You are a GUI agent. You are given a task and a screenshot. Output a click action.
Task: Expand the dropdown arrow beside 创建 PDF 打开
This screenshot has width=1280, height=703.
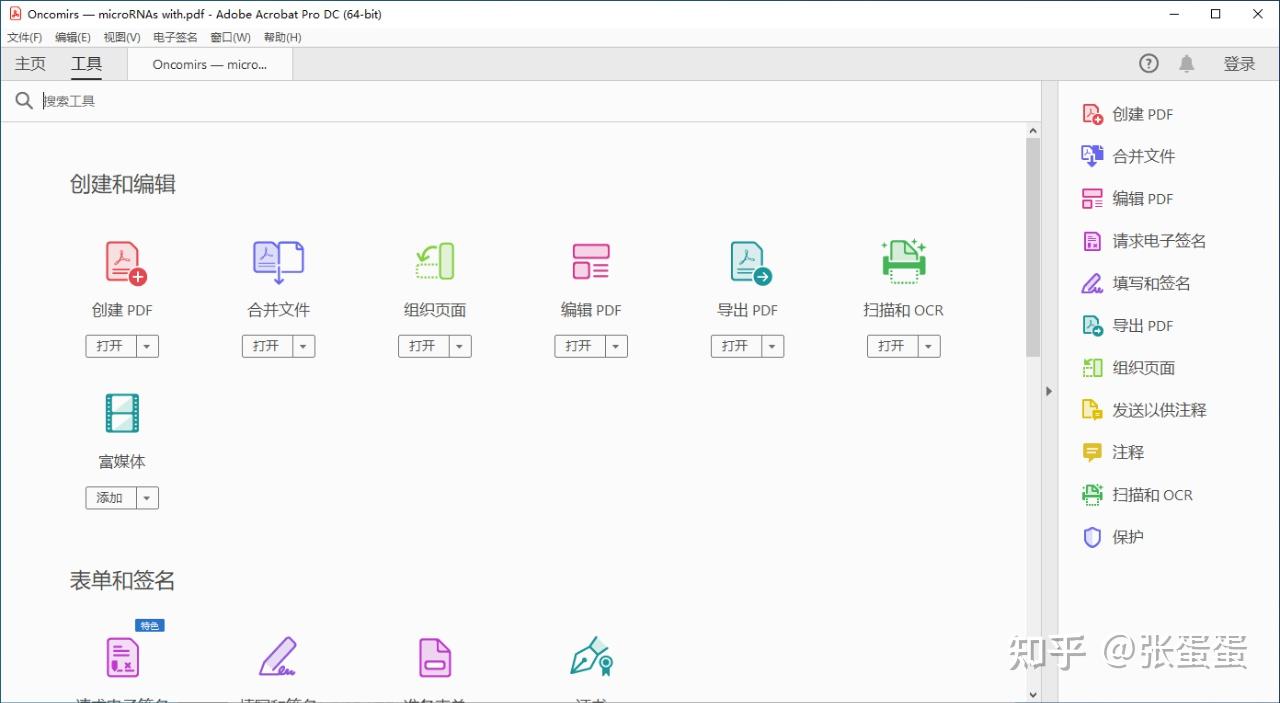(x=147, y=346)
